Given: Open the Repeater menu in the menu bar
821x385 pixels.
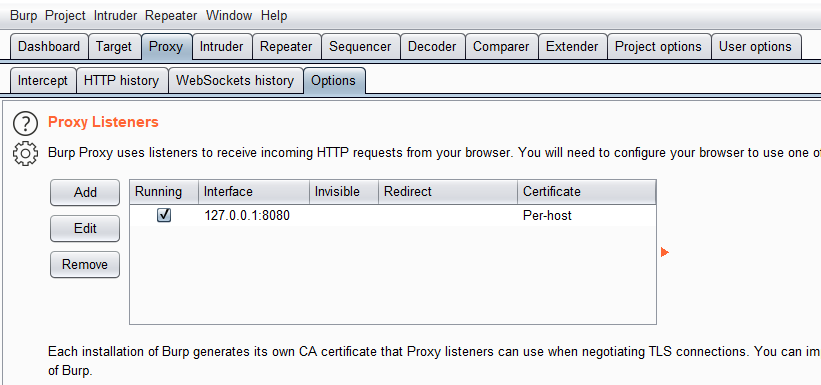Looking at the screenshot, I should (171, 16).
